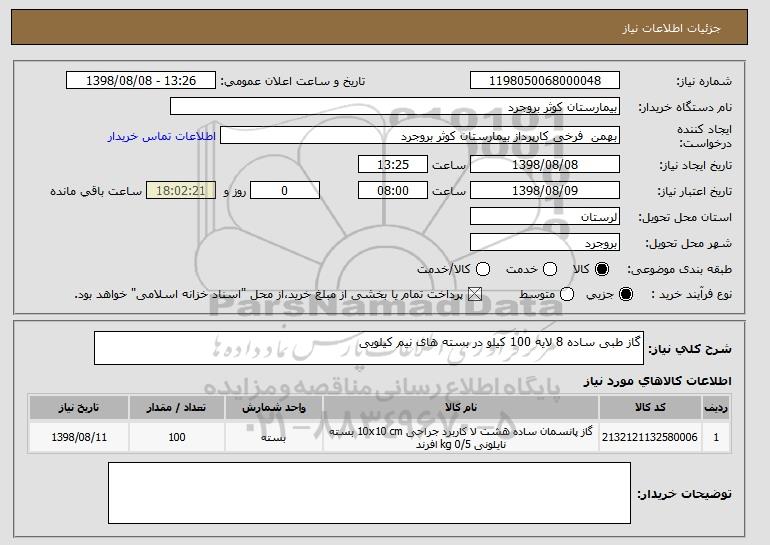
Task: Click the creation date field 1398/08/08
Action: [545, 164]
